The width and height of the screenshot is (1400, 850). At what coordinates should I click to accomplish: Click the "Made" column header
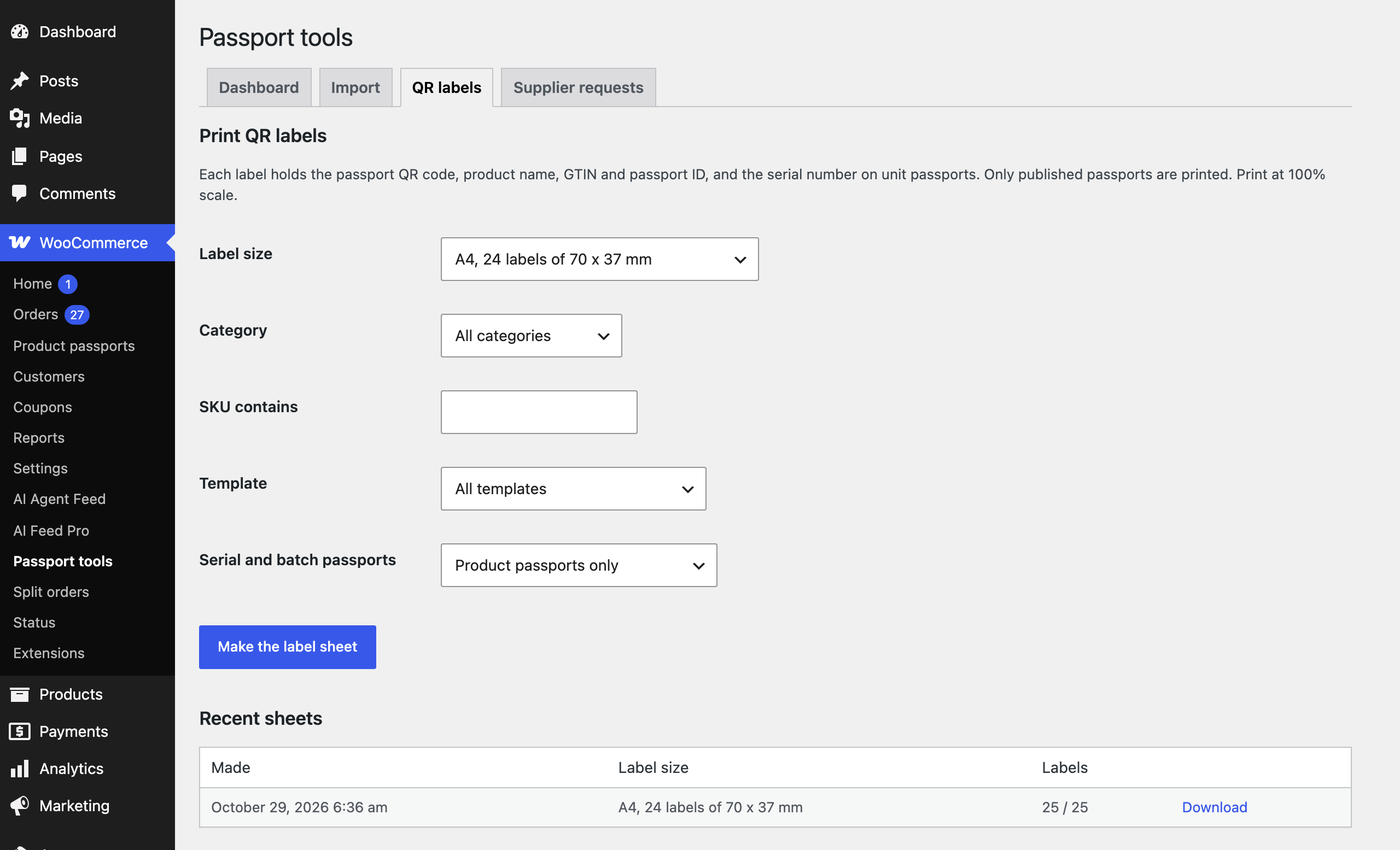click(x=231, y=768)
